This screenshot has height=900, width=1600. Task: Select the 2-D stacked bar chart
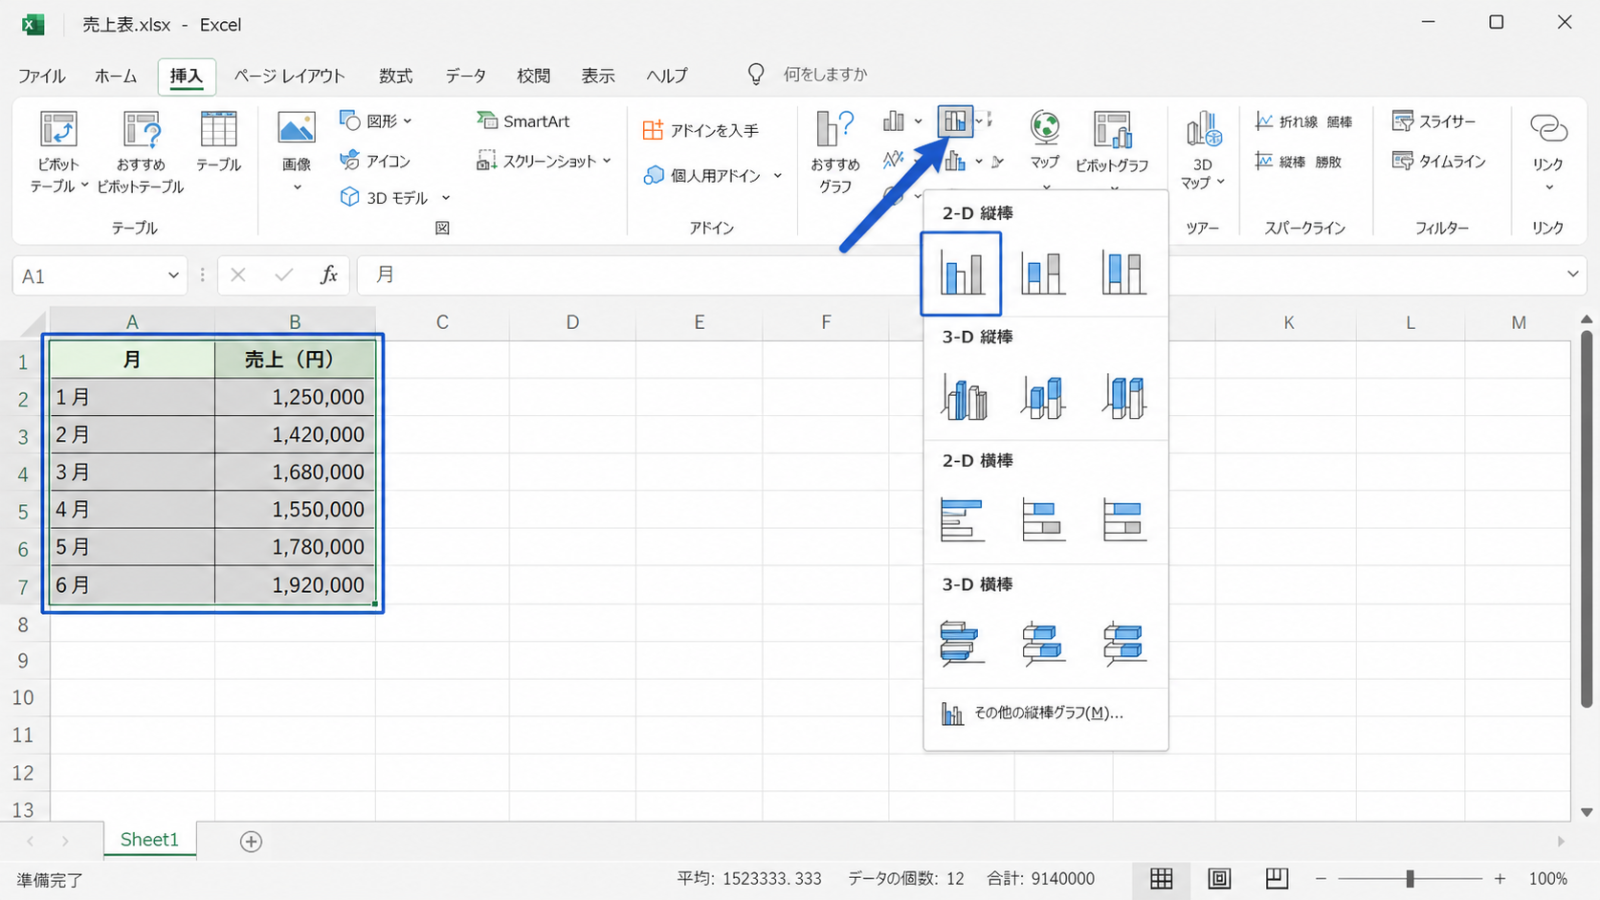[x=1043, y=520]
